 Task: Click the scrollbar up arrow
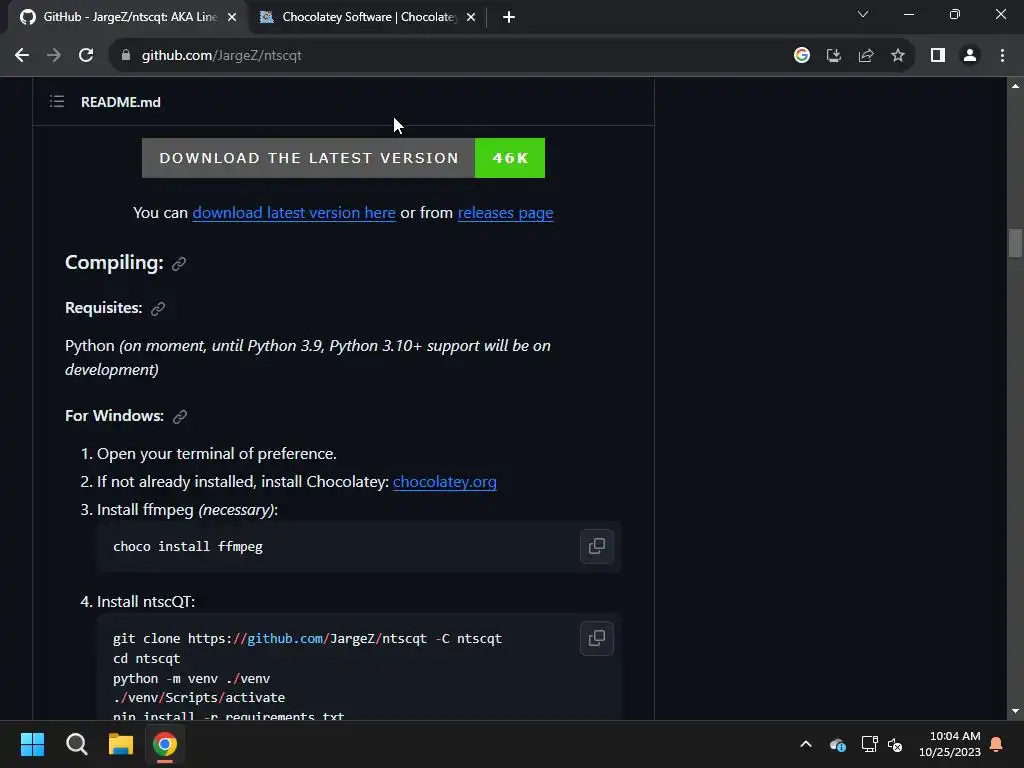[1015, 86]
